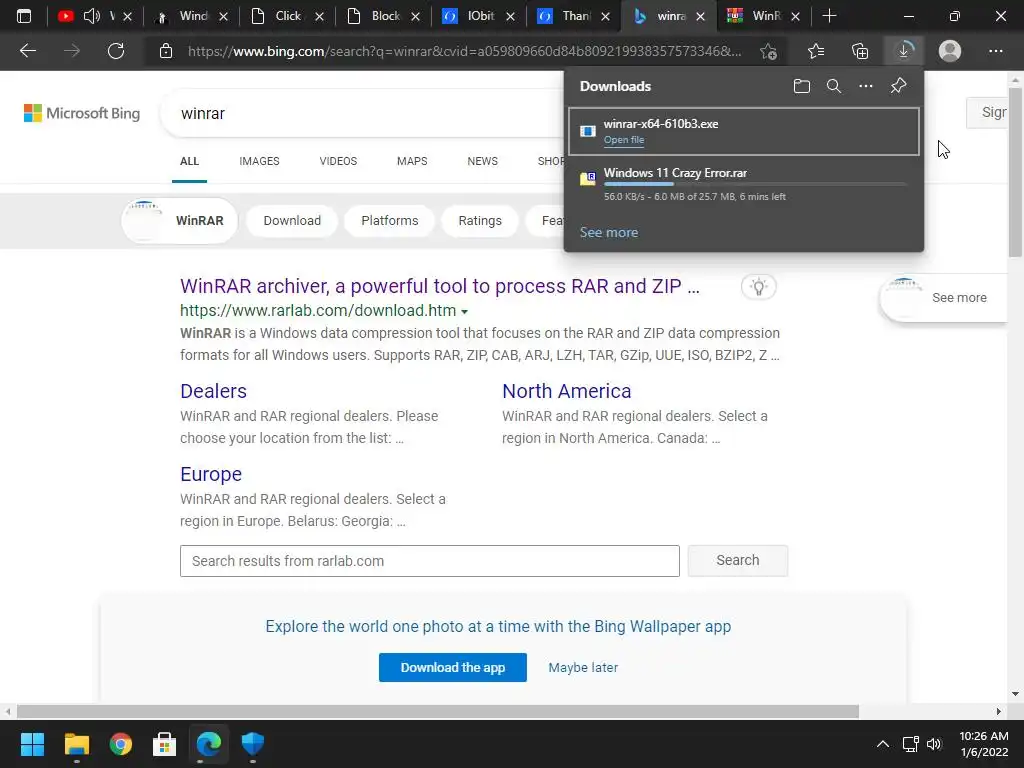Expand the rarlab.com URL dropdown arrow
This screenshot has height=768, width=1024.
coord(464,312)
